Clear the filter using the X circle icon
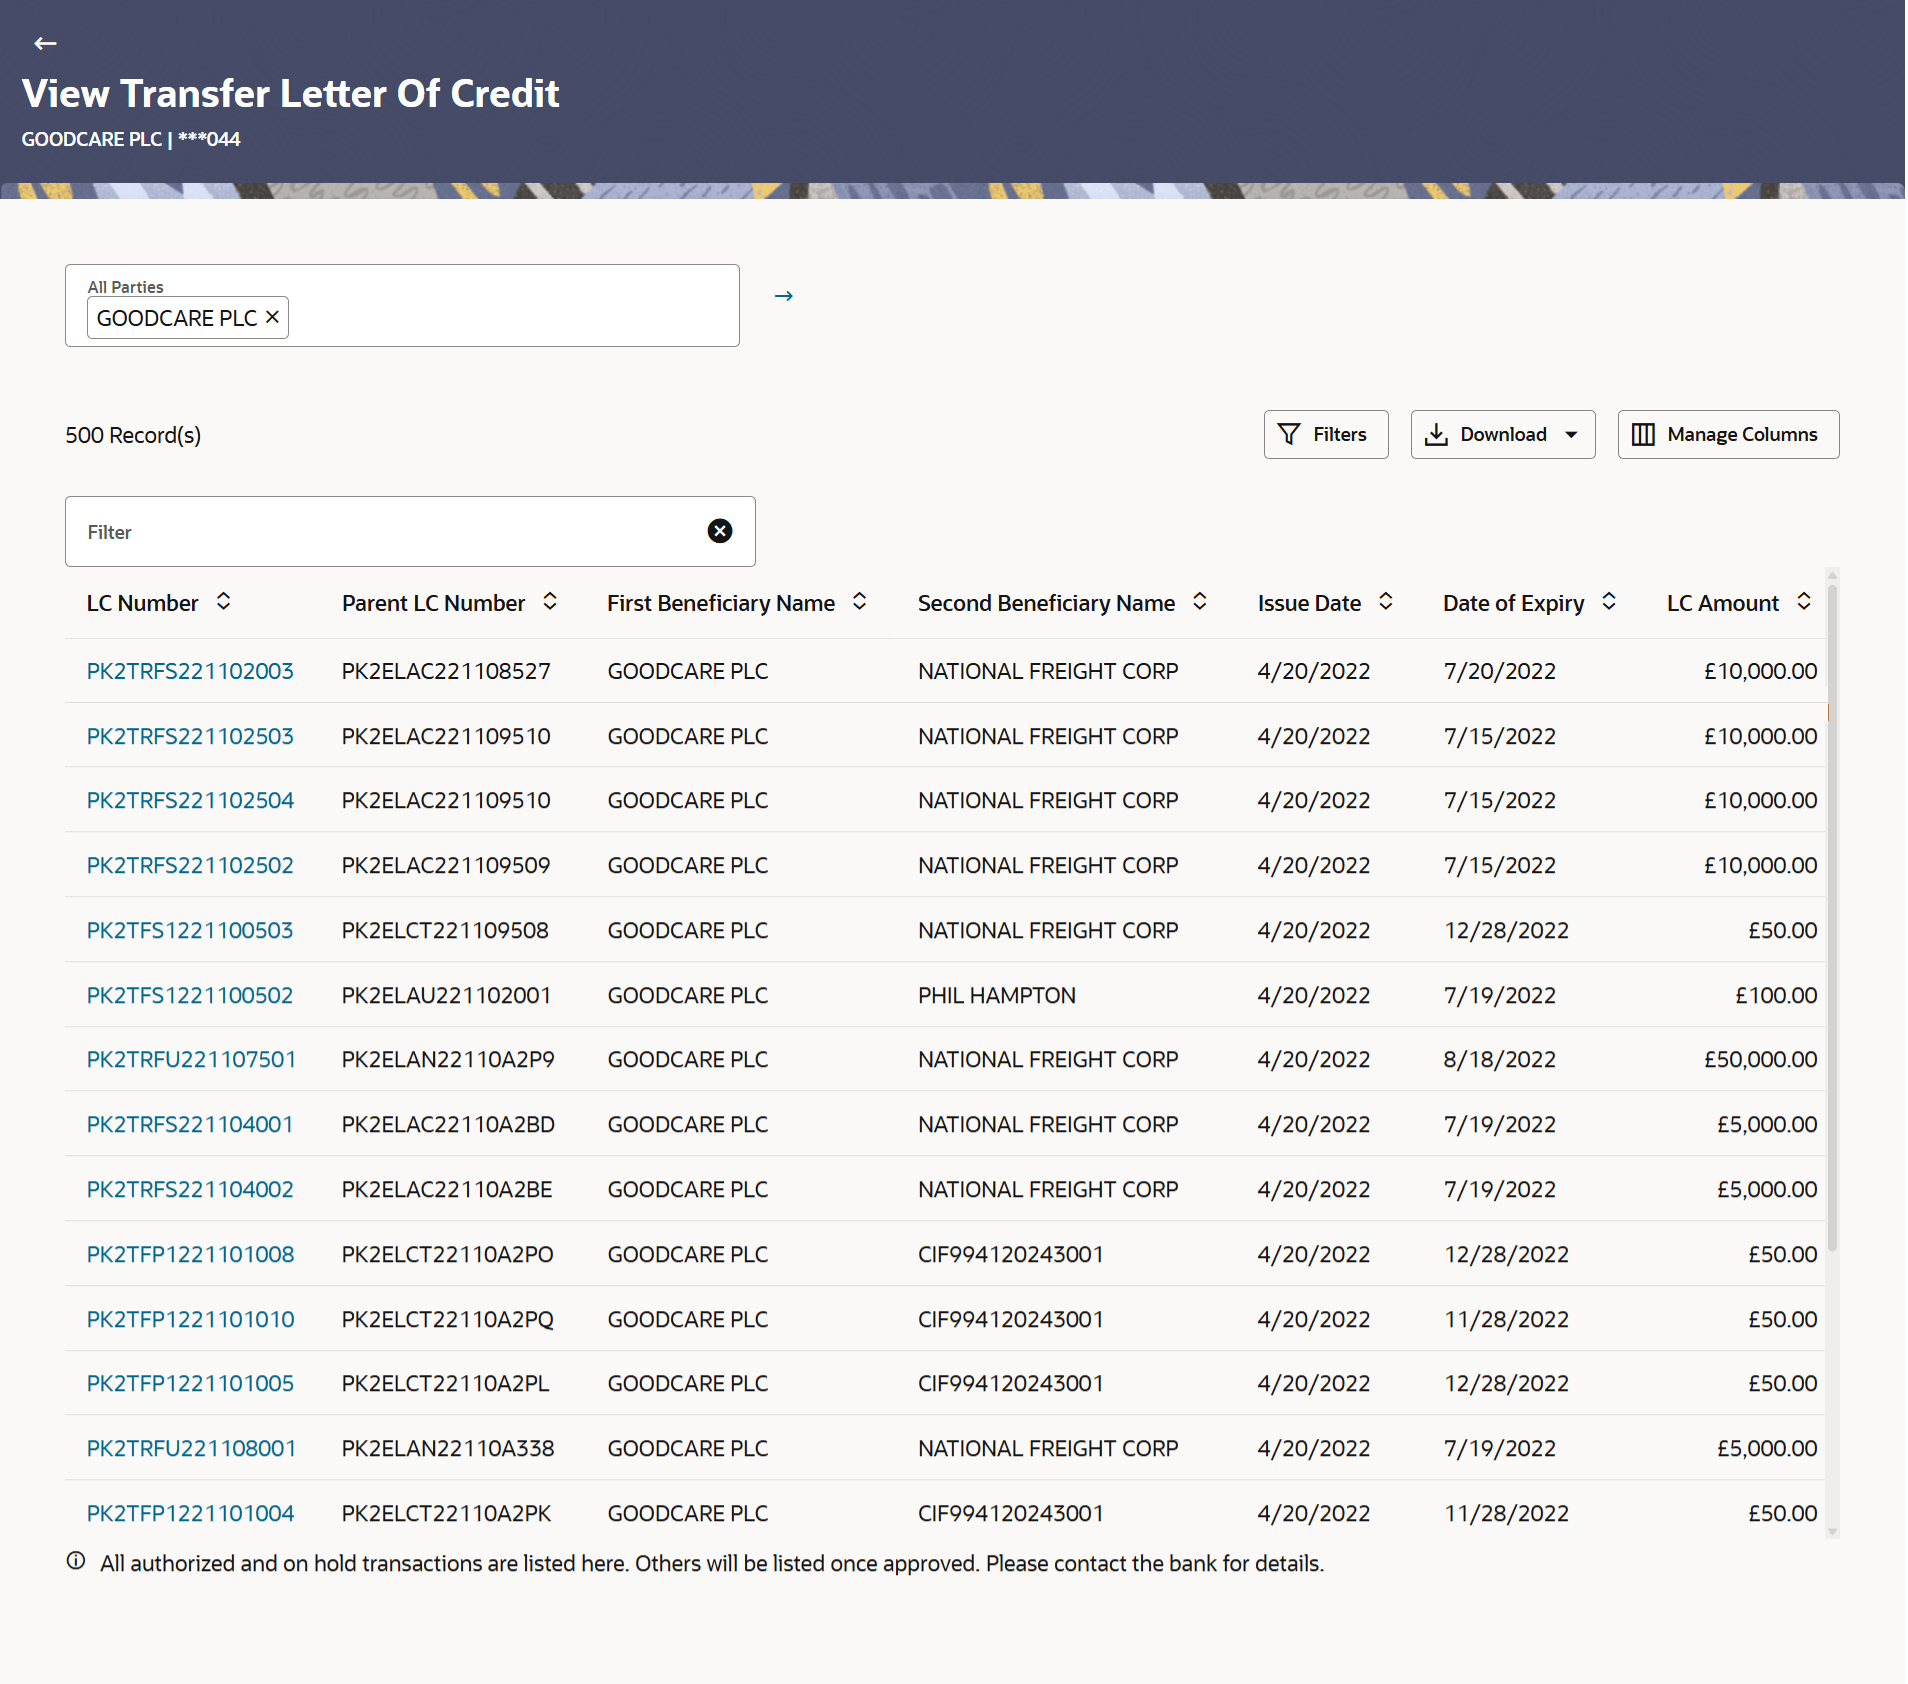1908x1684 pixels. click(x=720, y=531)
